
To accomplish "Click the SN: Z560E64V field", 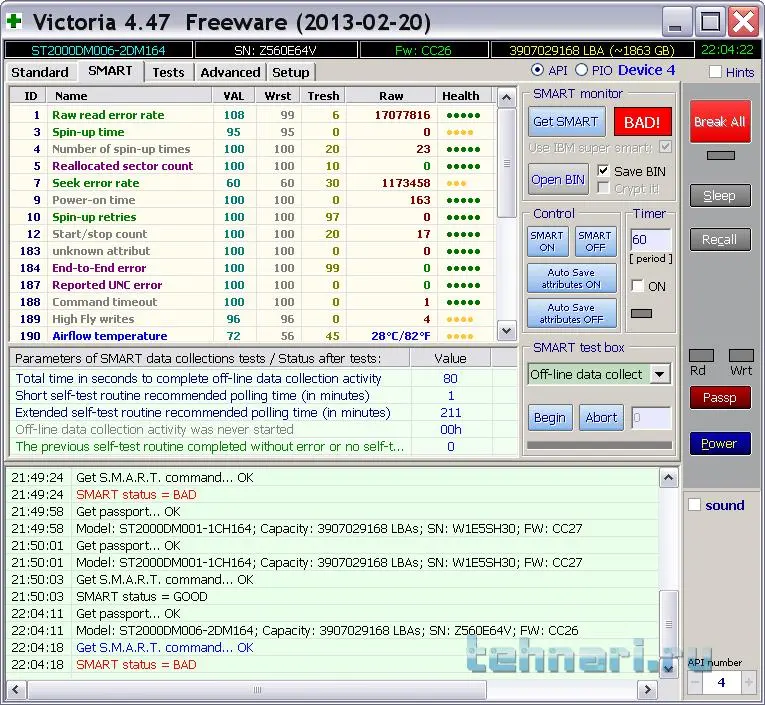I will coord(276,50).
